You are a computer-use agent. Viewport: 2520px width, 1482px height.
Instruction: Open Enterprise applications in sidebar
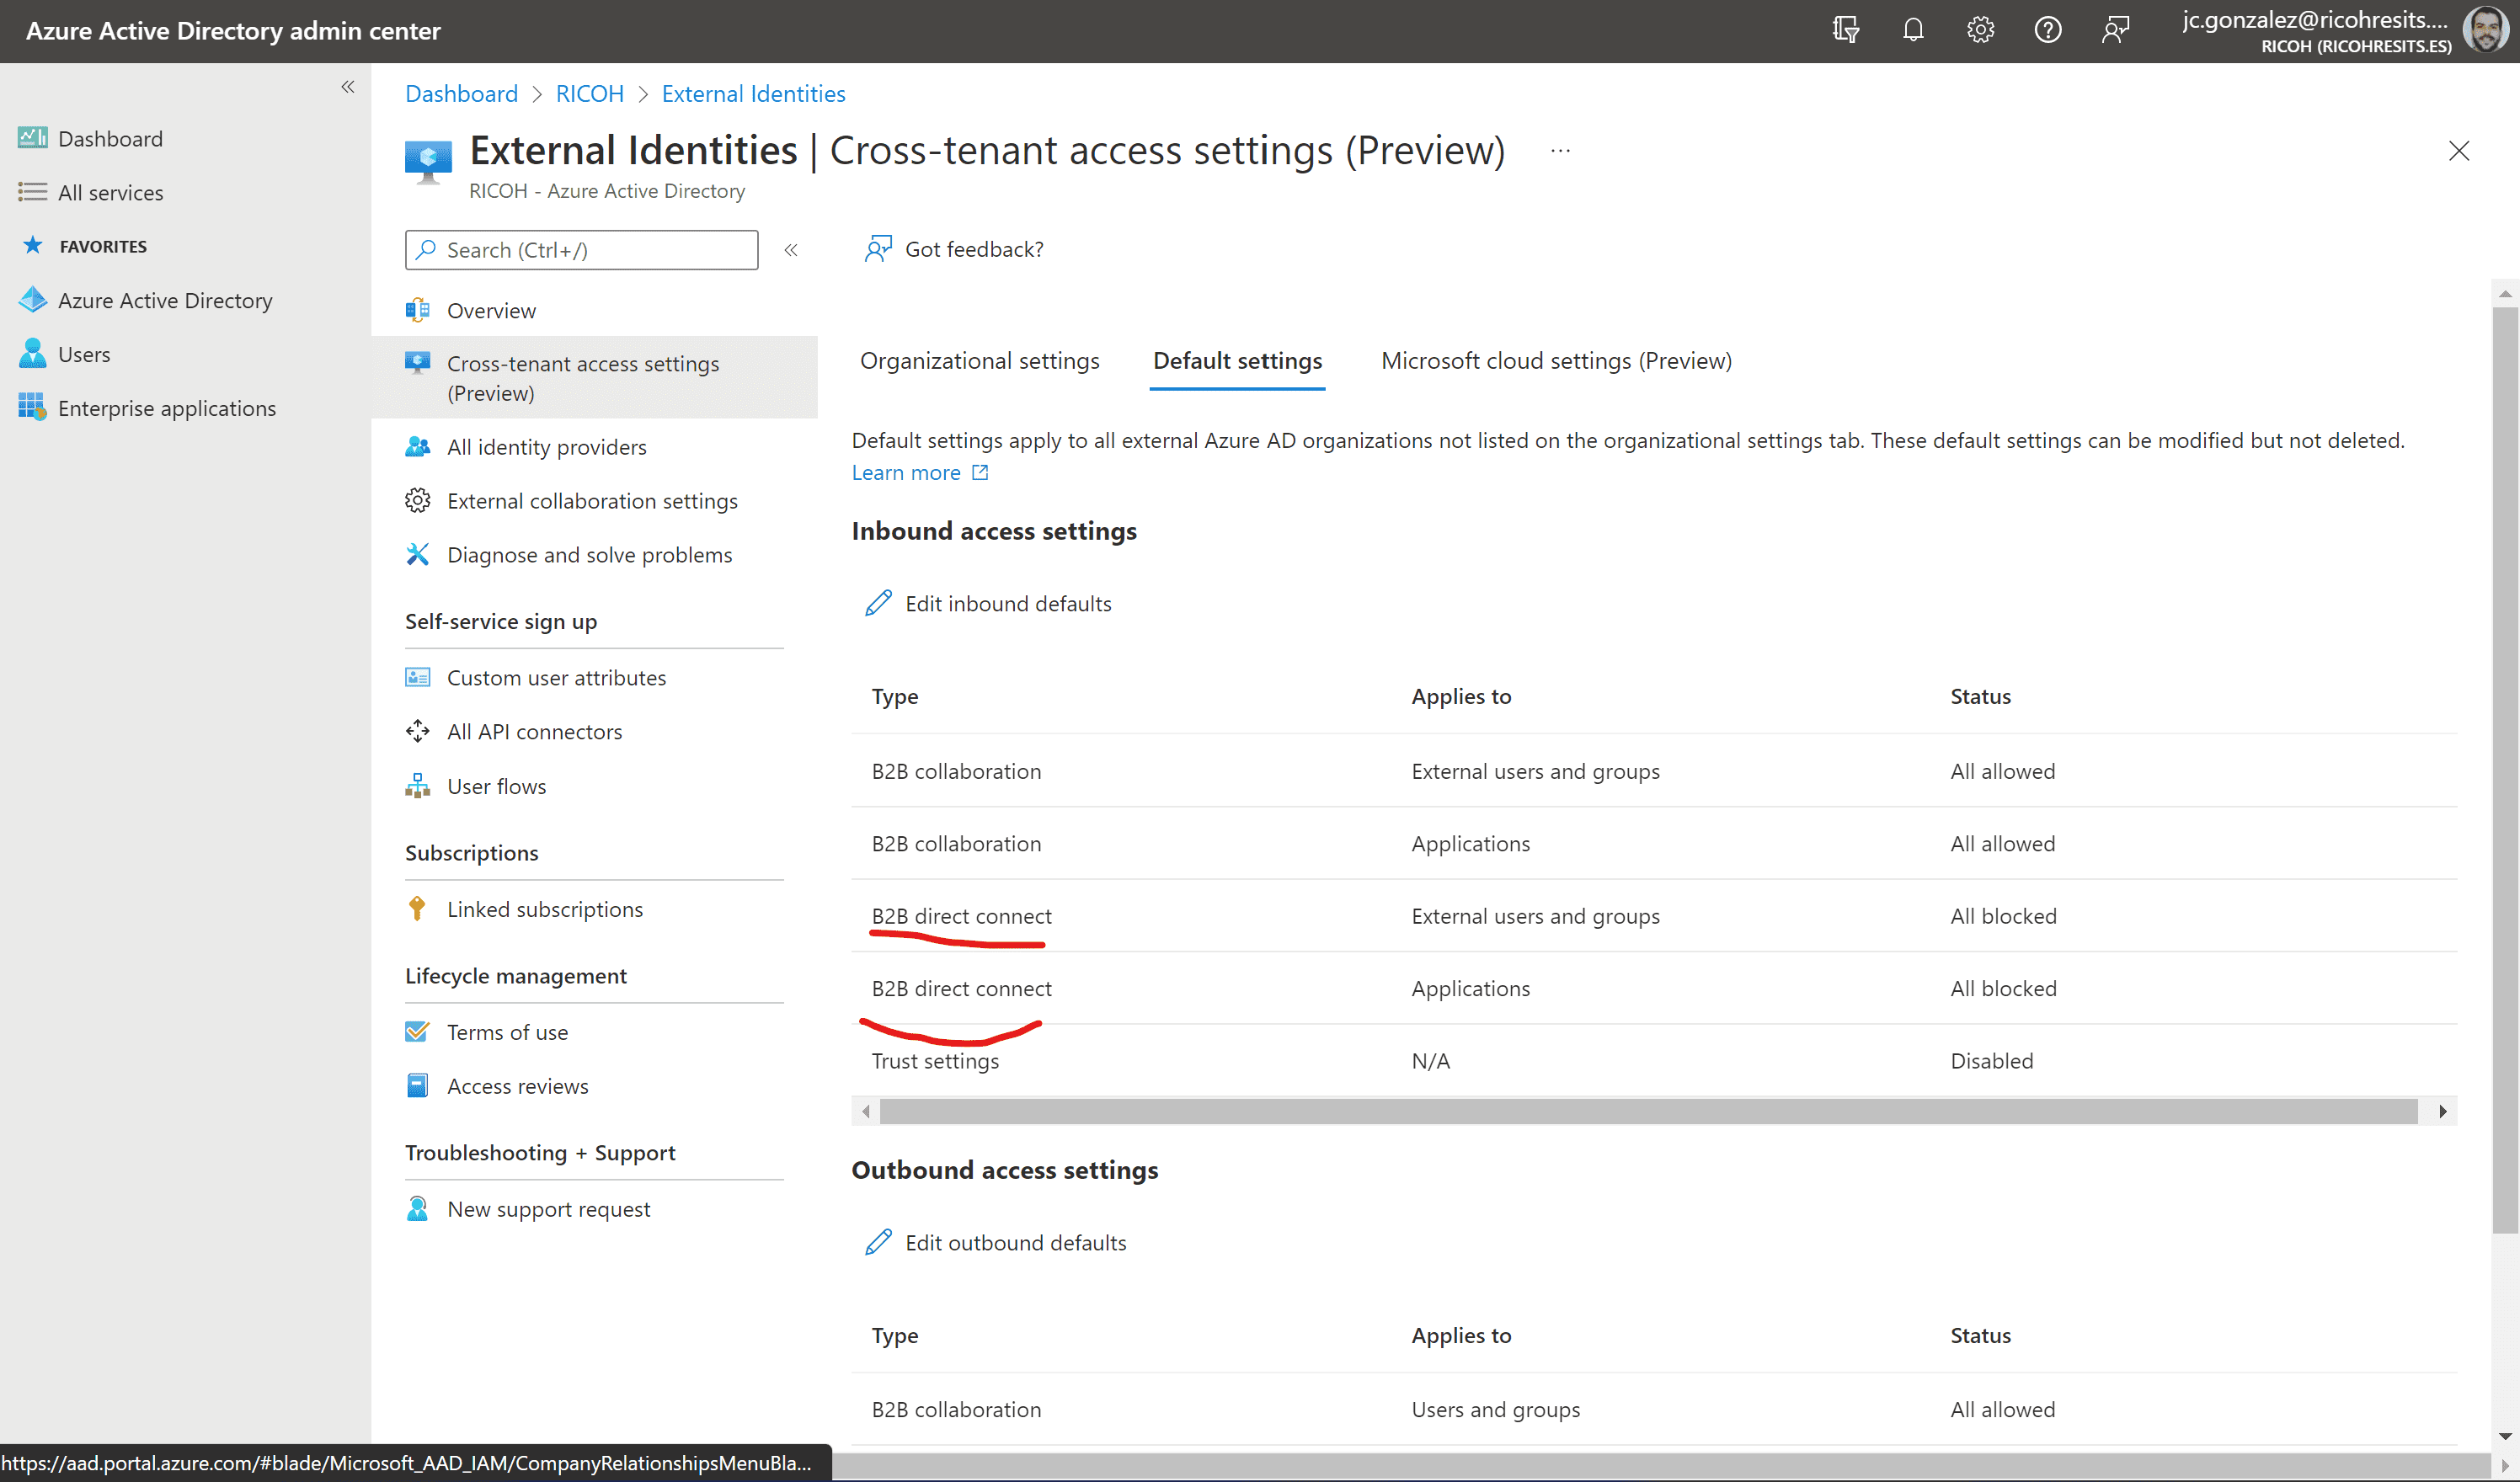click(x=147, y=408)
